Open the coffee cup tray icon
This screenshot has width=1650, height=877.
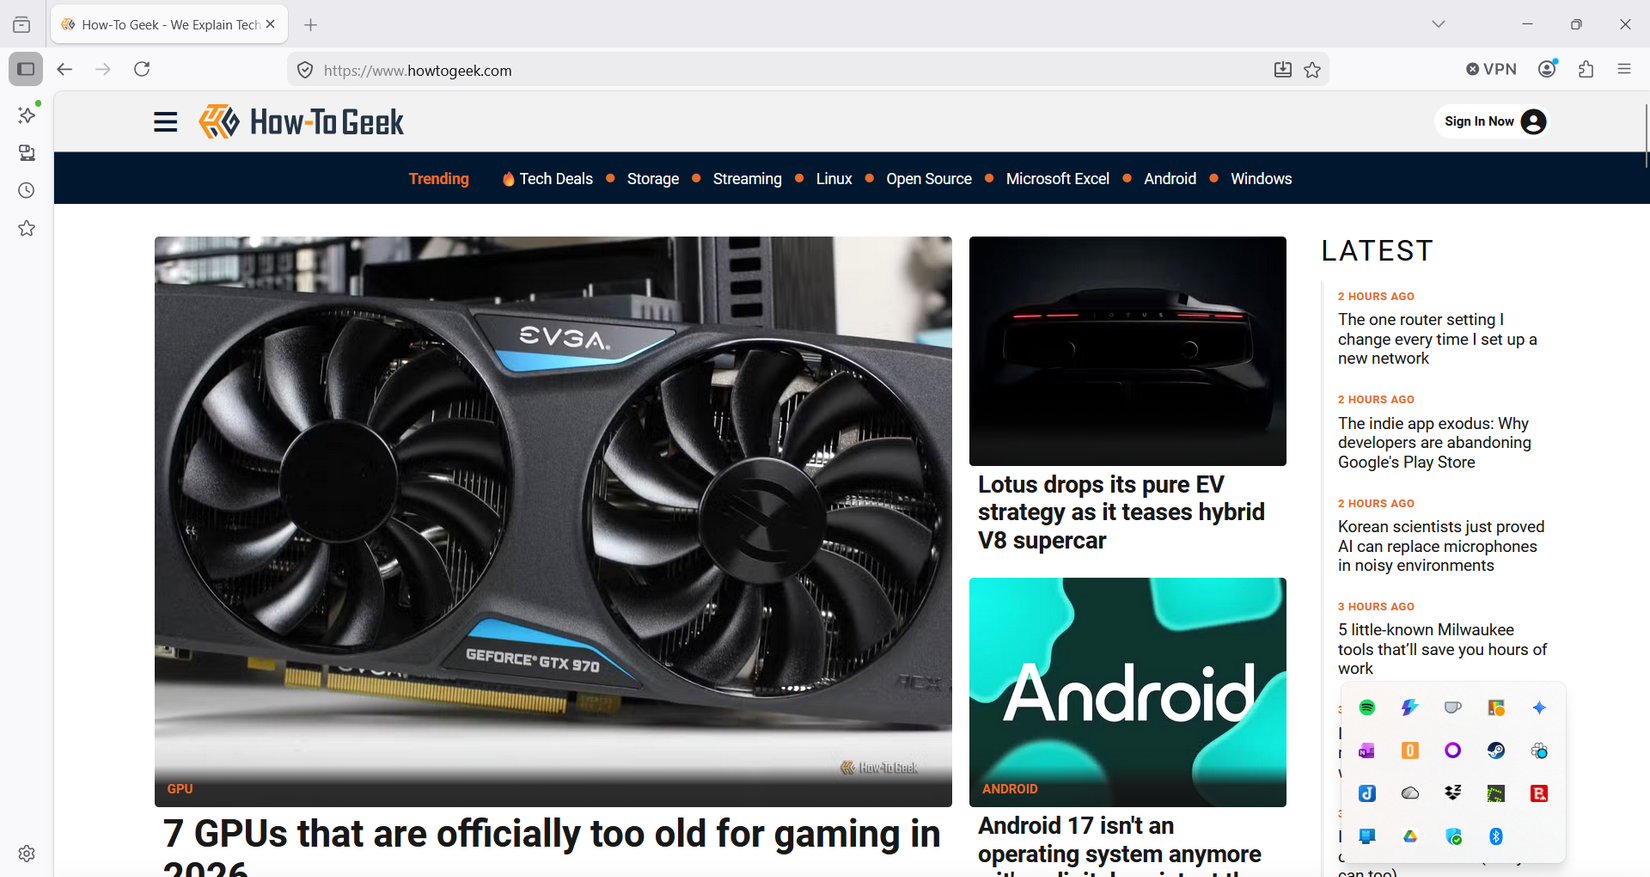tap(1453, 707)
